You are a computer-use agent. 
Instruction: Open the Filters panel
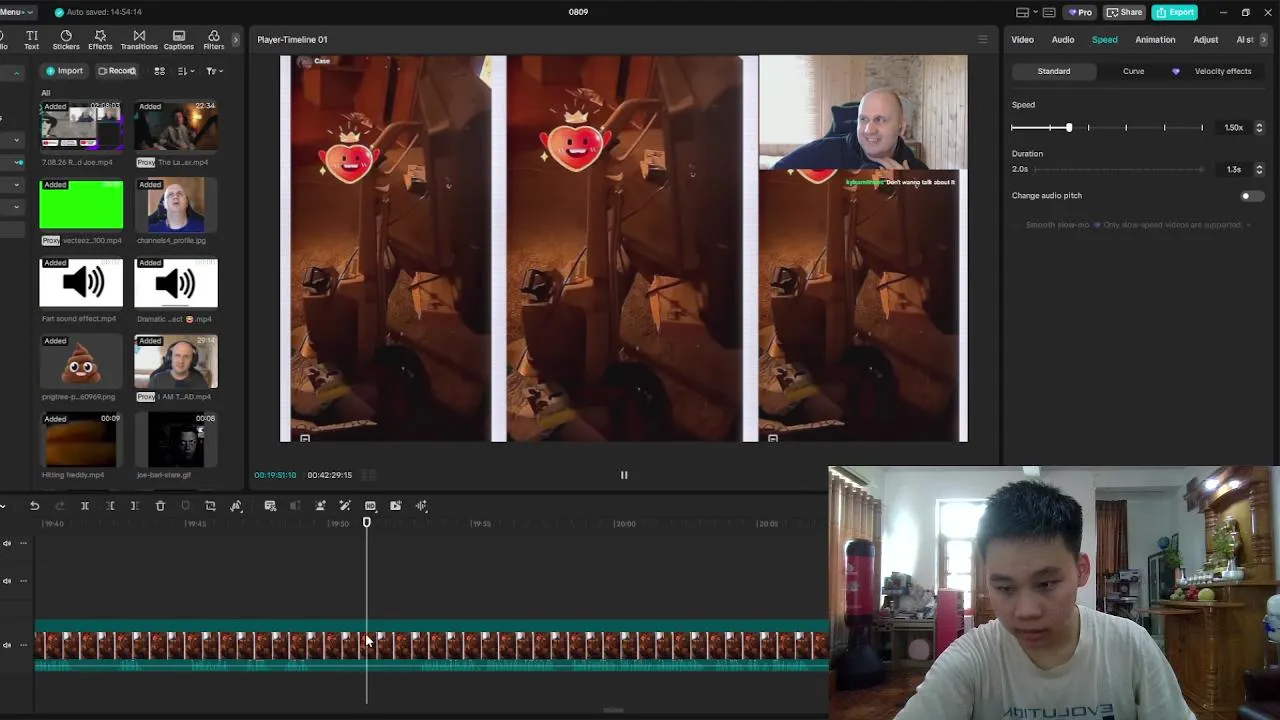[x=214, y=40]
